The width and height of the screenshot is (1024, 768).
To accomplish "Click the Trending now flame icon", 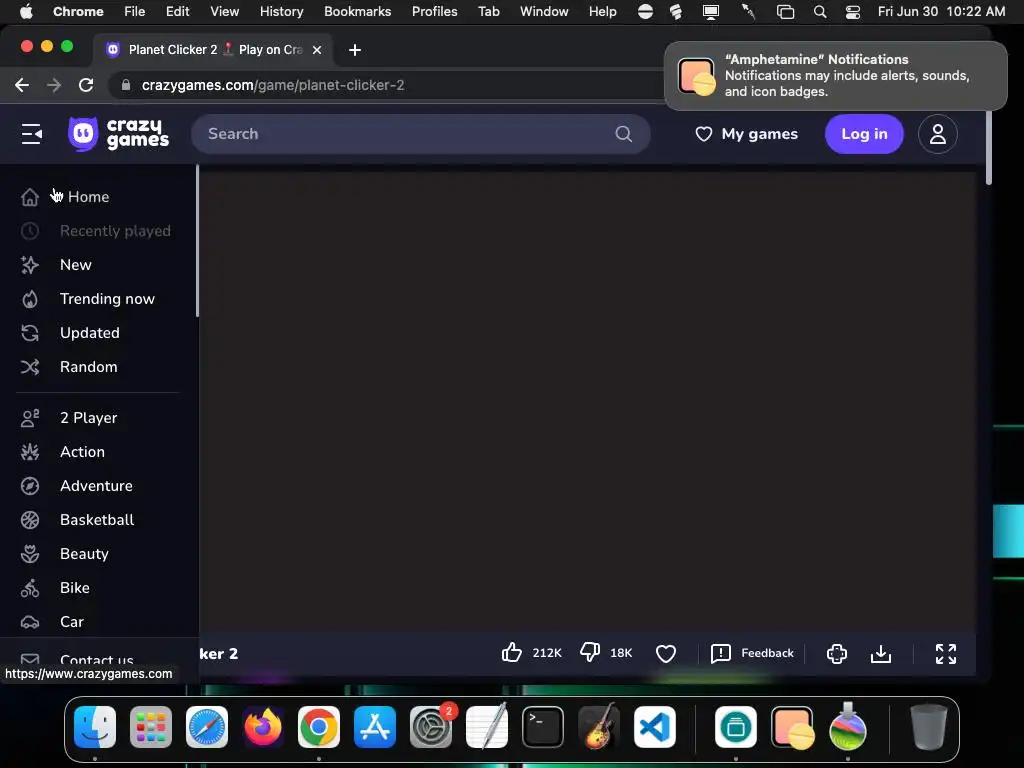I will (29, 299).
